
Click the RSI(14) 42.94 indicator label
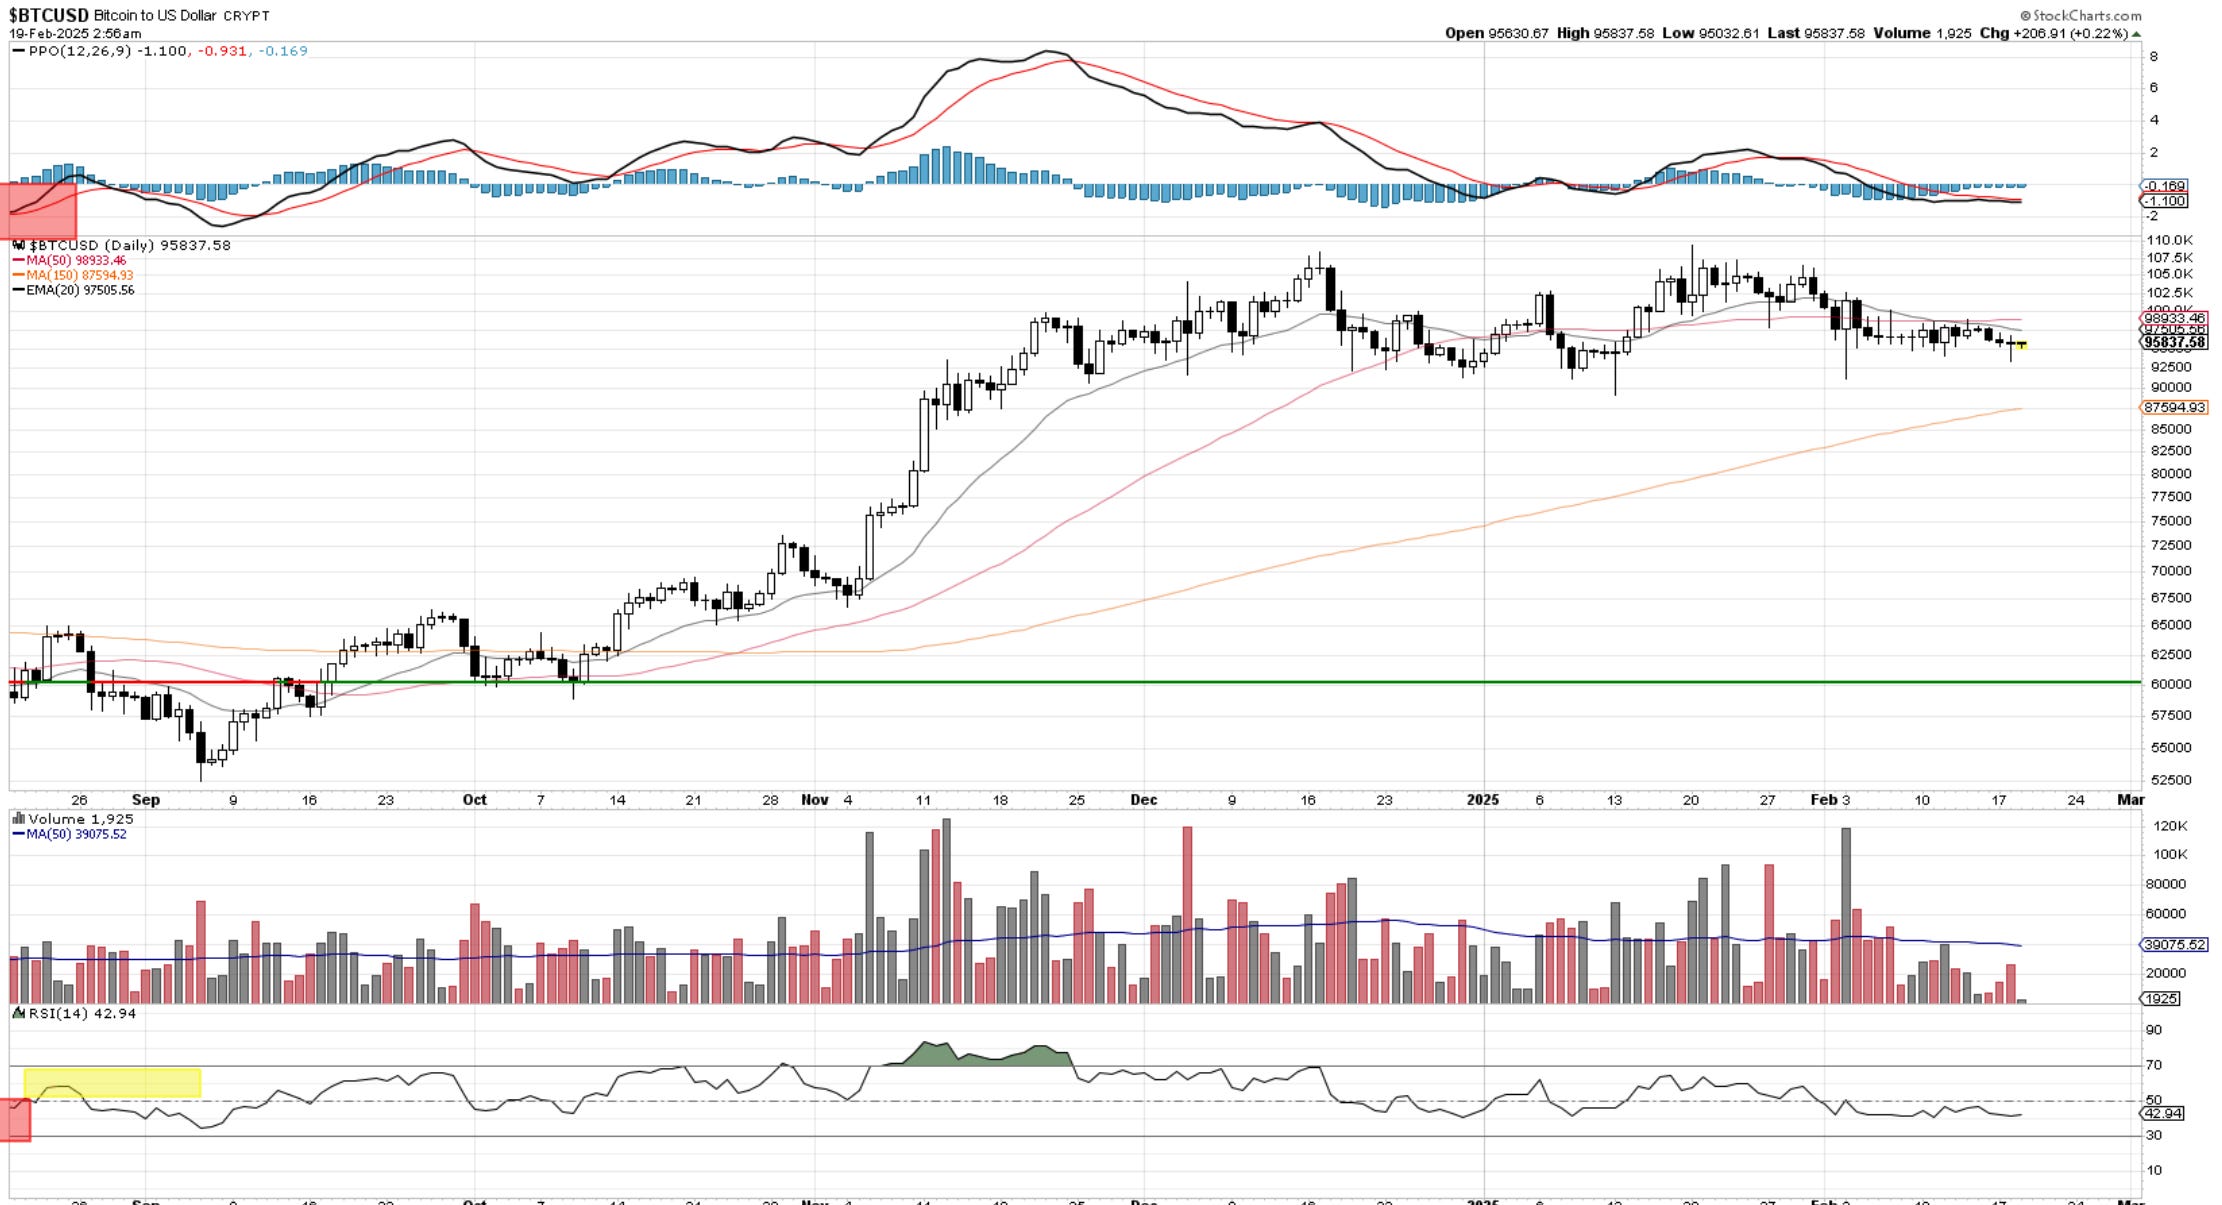(x=80, y=1013)
